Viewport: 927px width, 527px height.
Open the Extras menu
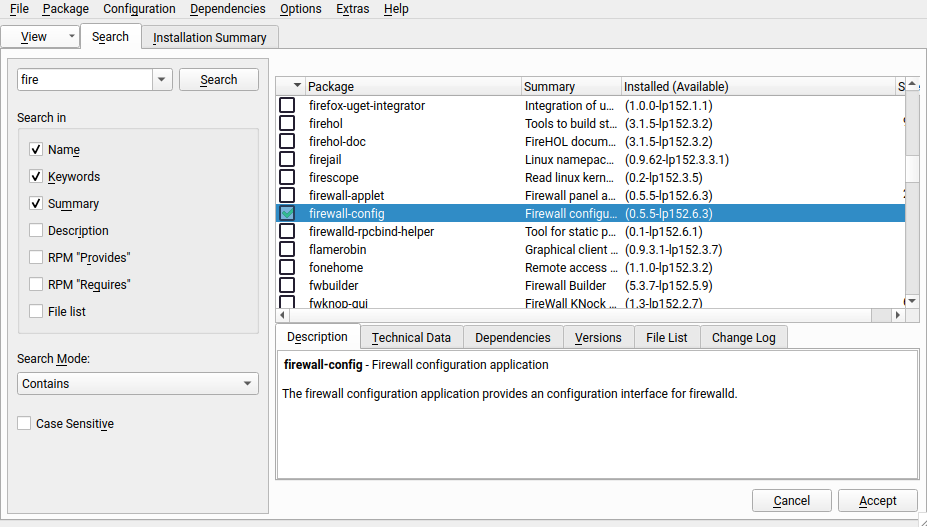pyautogui.click(x=352, y=9)
